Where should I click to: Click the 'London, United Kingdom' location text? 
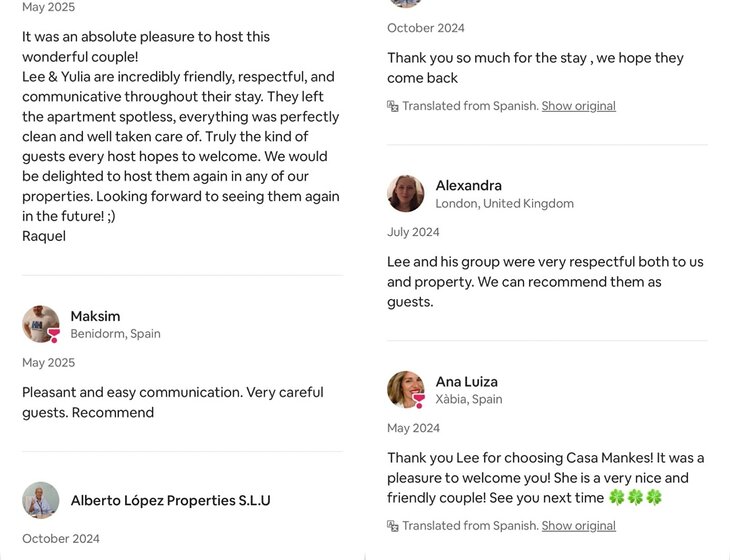tap(504, 204)
